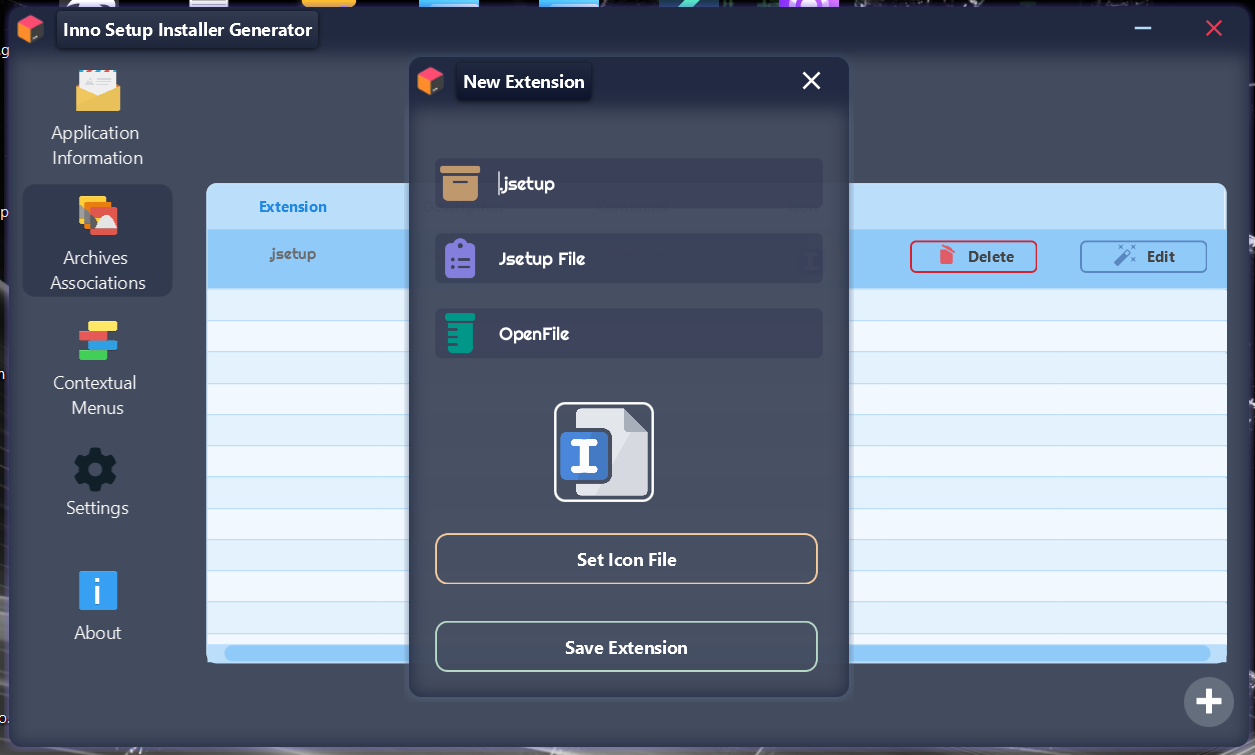Viewport: 1255px width, 755px height.
Task: Click the Extension column header
Action: (x=293, y=207)
